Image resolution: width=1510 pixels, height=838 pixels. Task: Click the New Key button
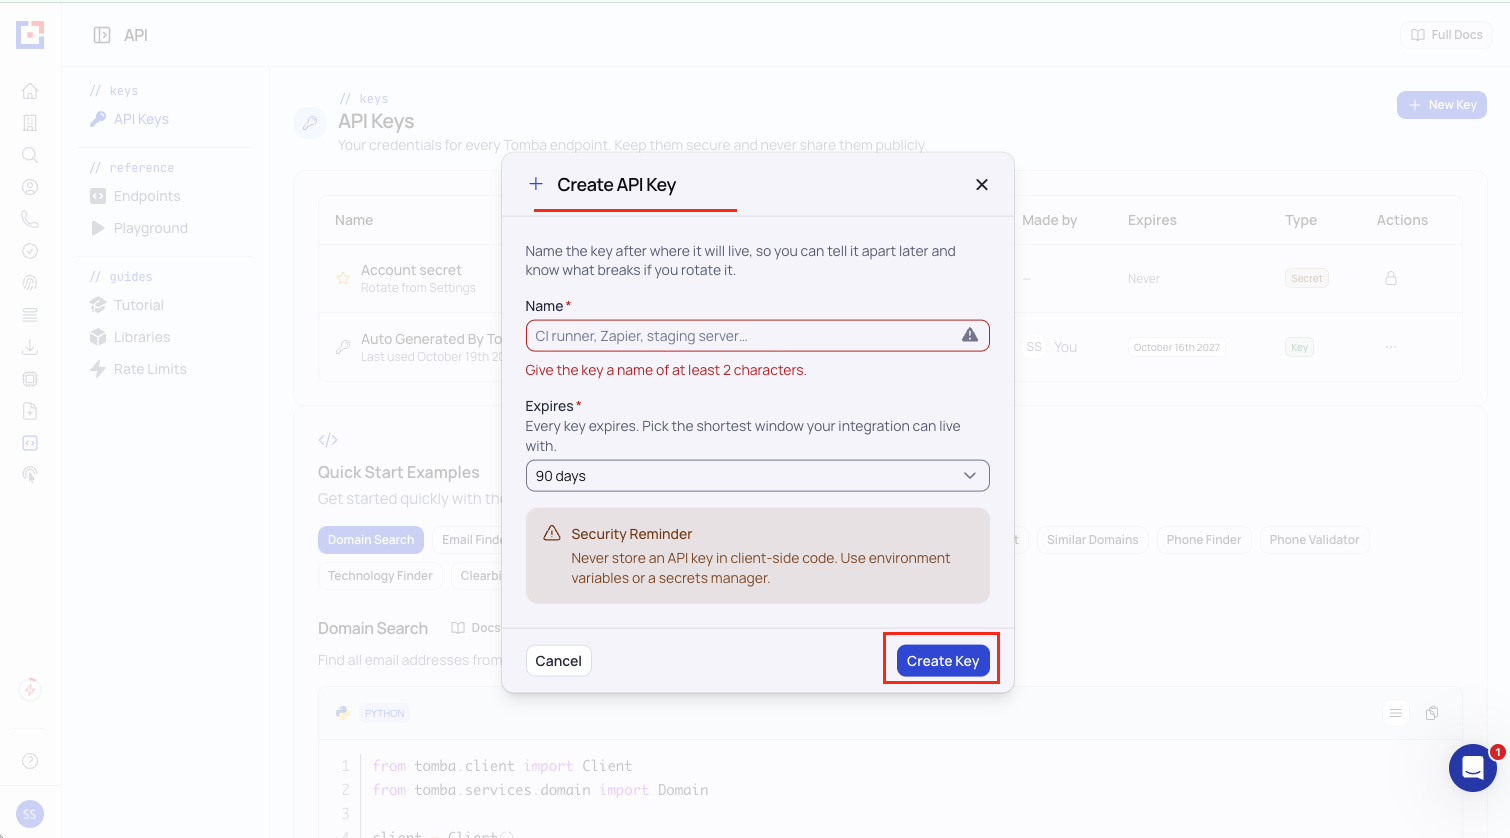coord(1442,105)
